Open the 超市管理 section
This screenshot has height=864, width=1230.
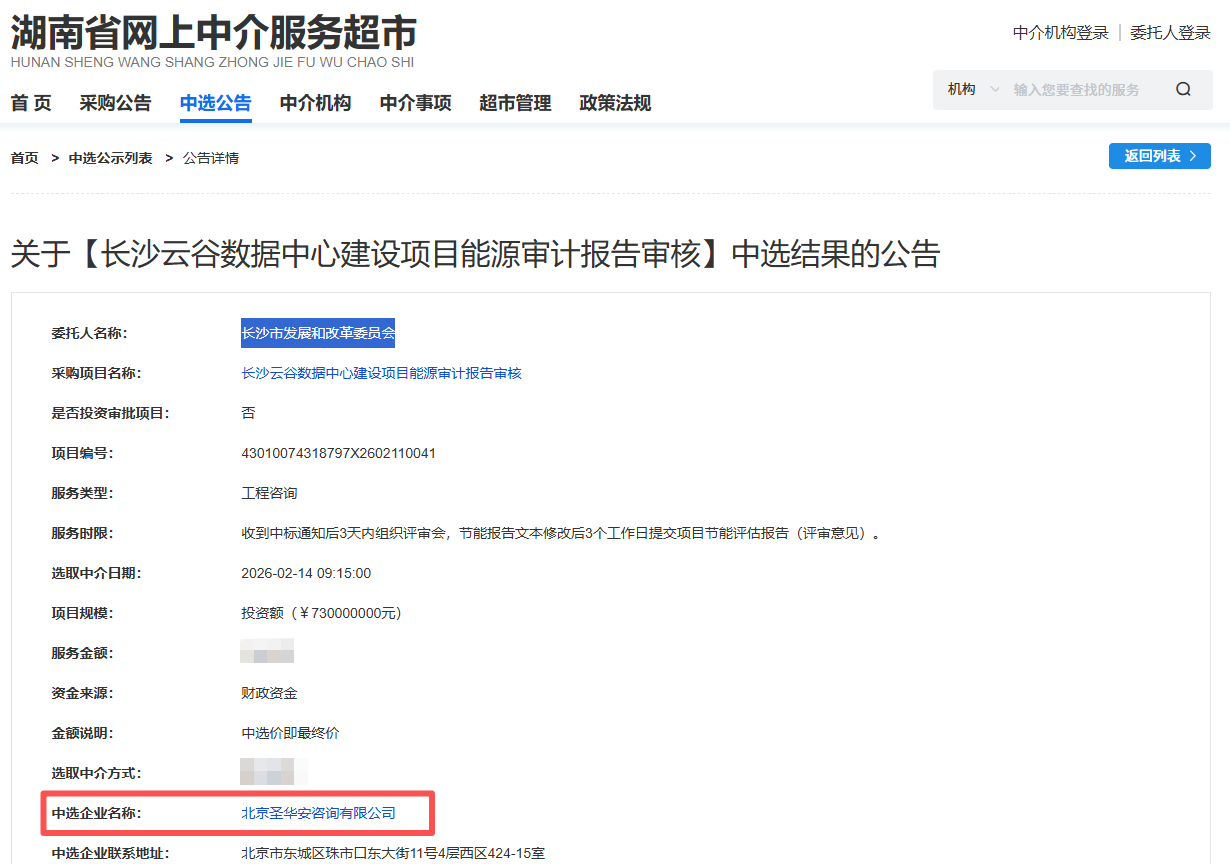[x=515, y=103]
